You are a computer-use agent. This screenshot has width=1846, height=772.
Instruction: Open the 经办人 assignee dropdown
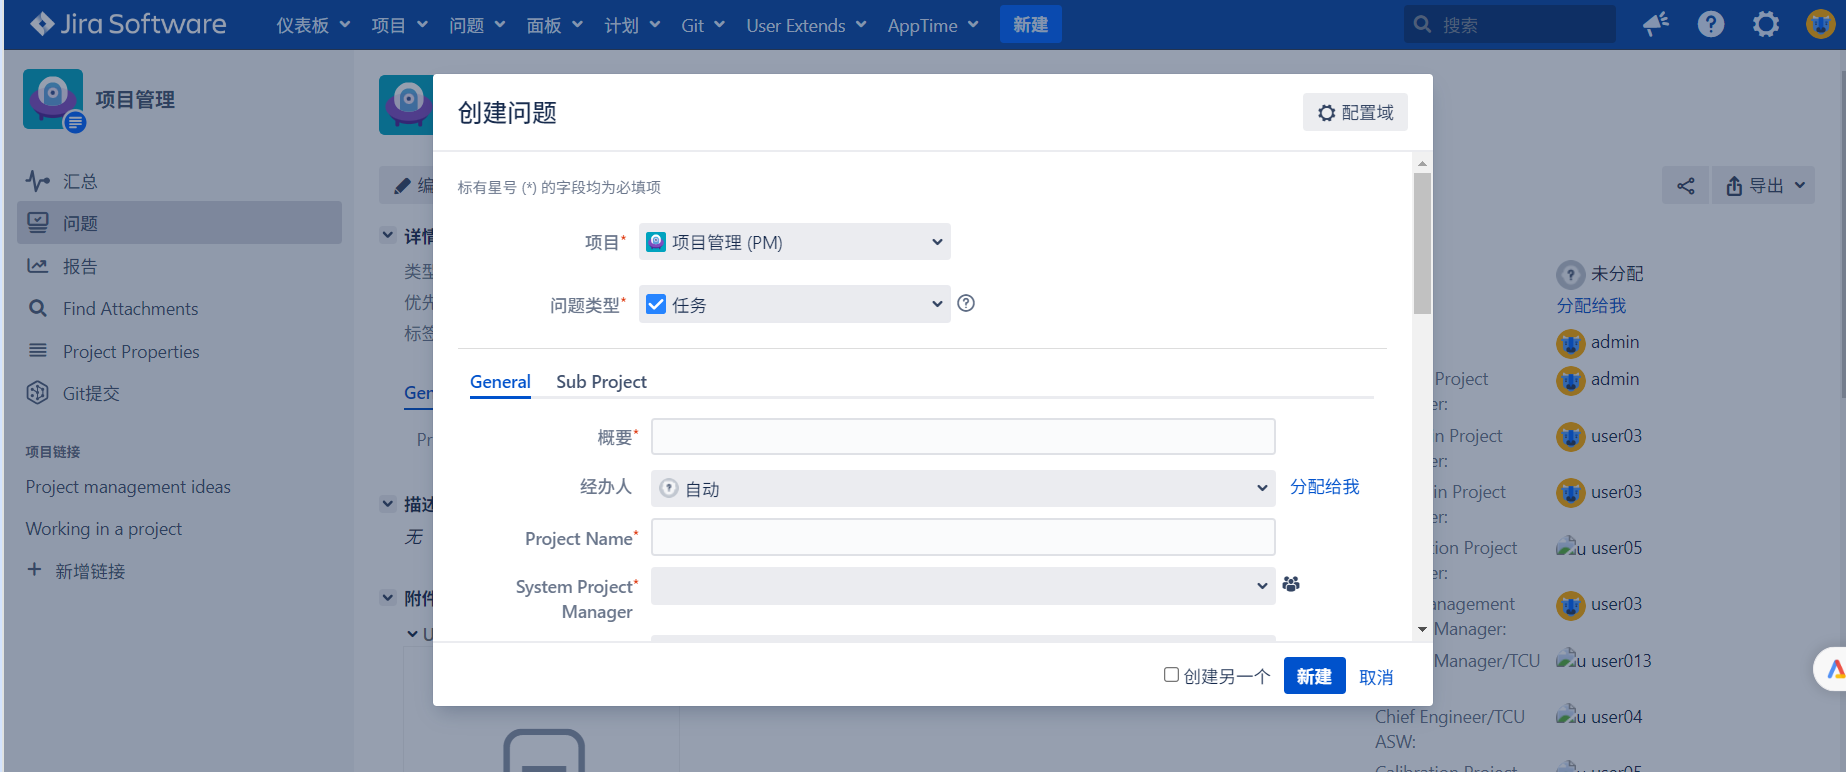[x=963, y=488]
